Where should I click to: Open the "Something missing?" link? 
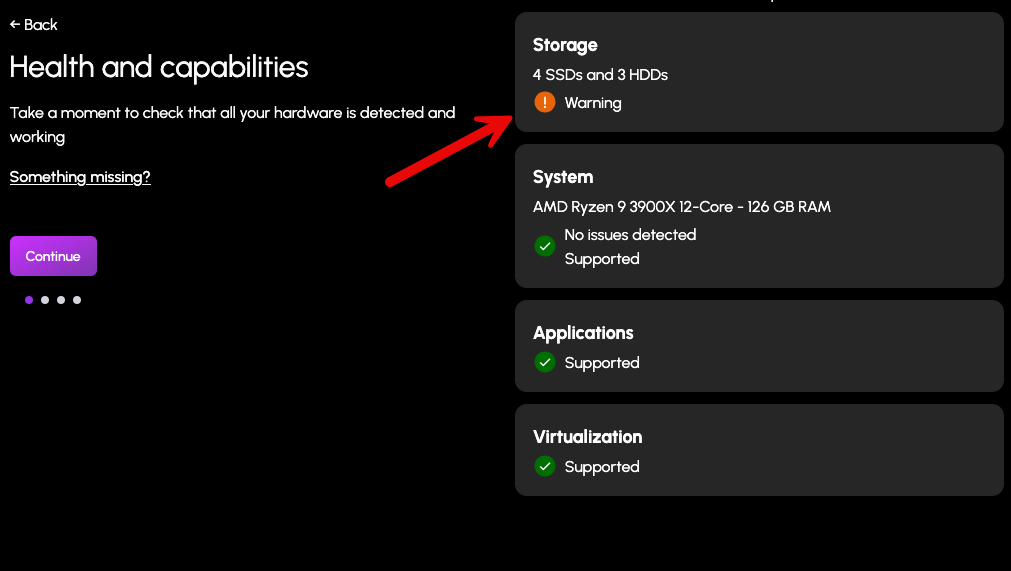[x=80, y=177]
